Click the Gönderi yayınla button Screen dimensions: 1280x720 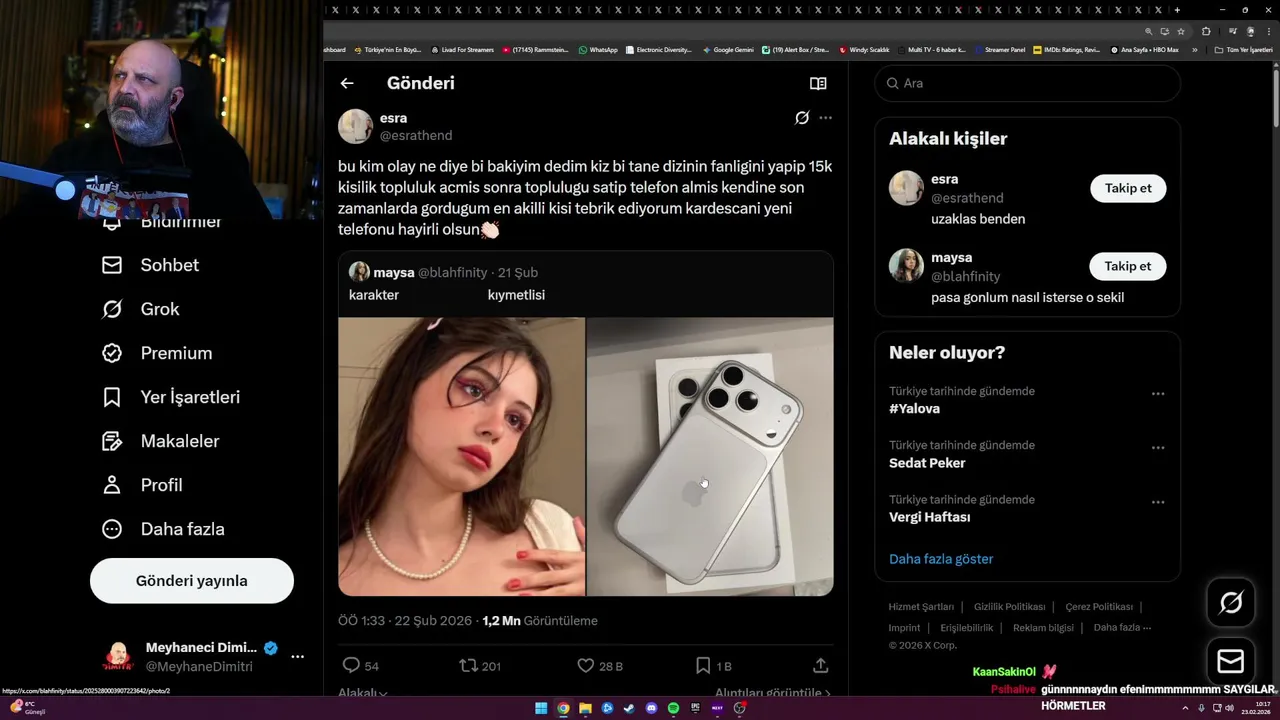192,581
